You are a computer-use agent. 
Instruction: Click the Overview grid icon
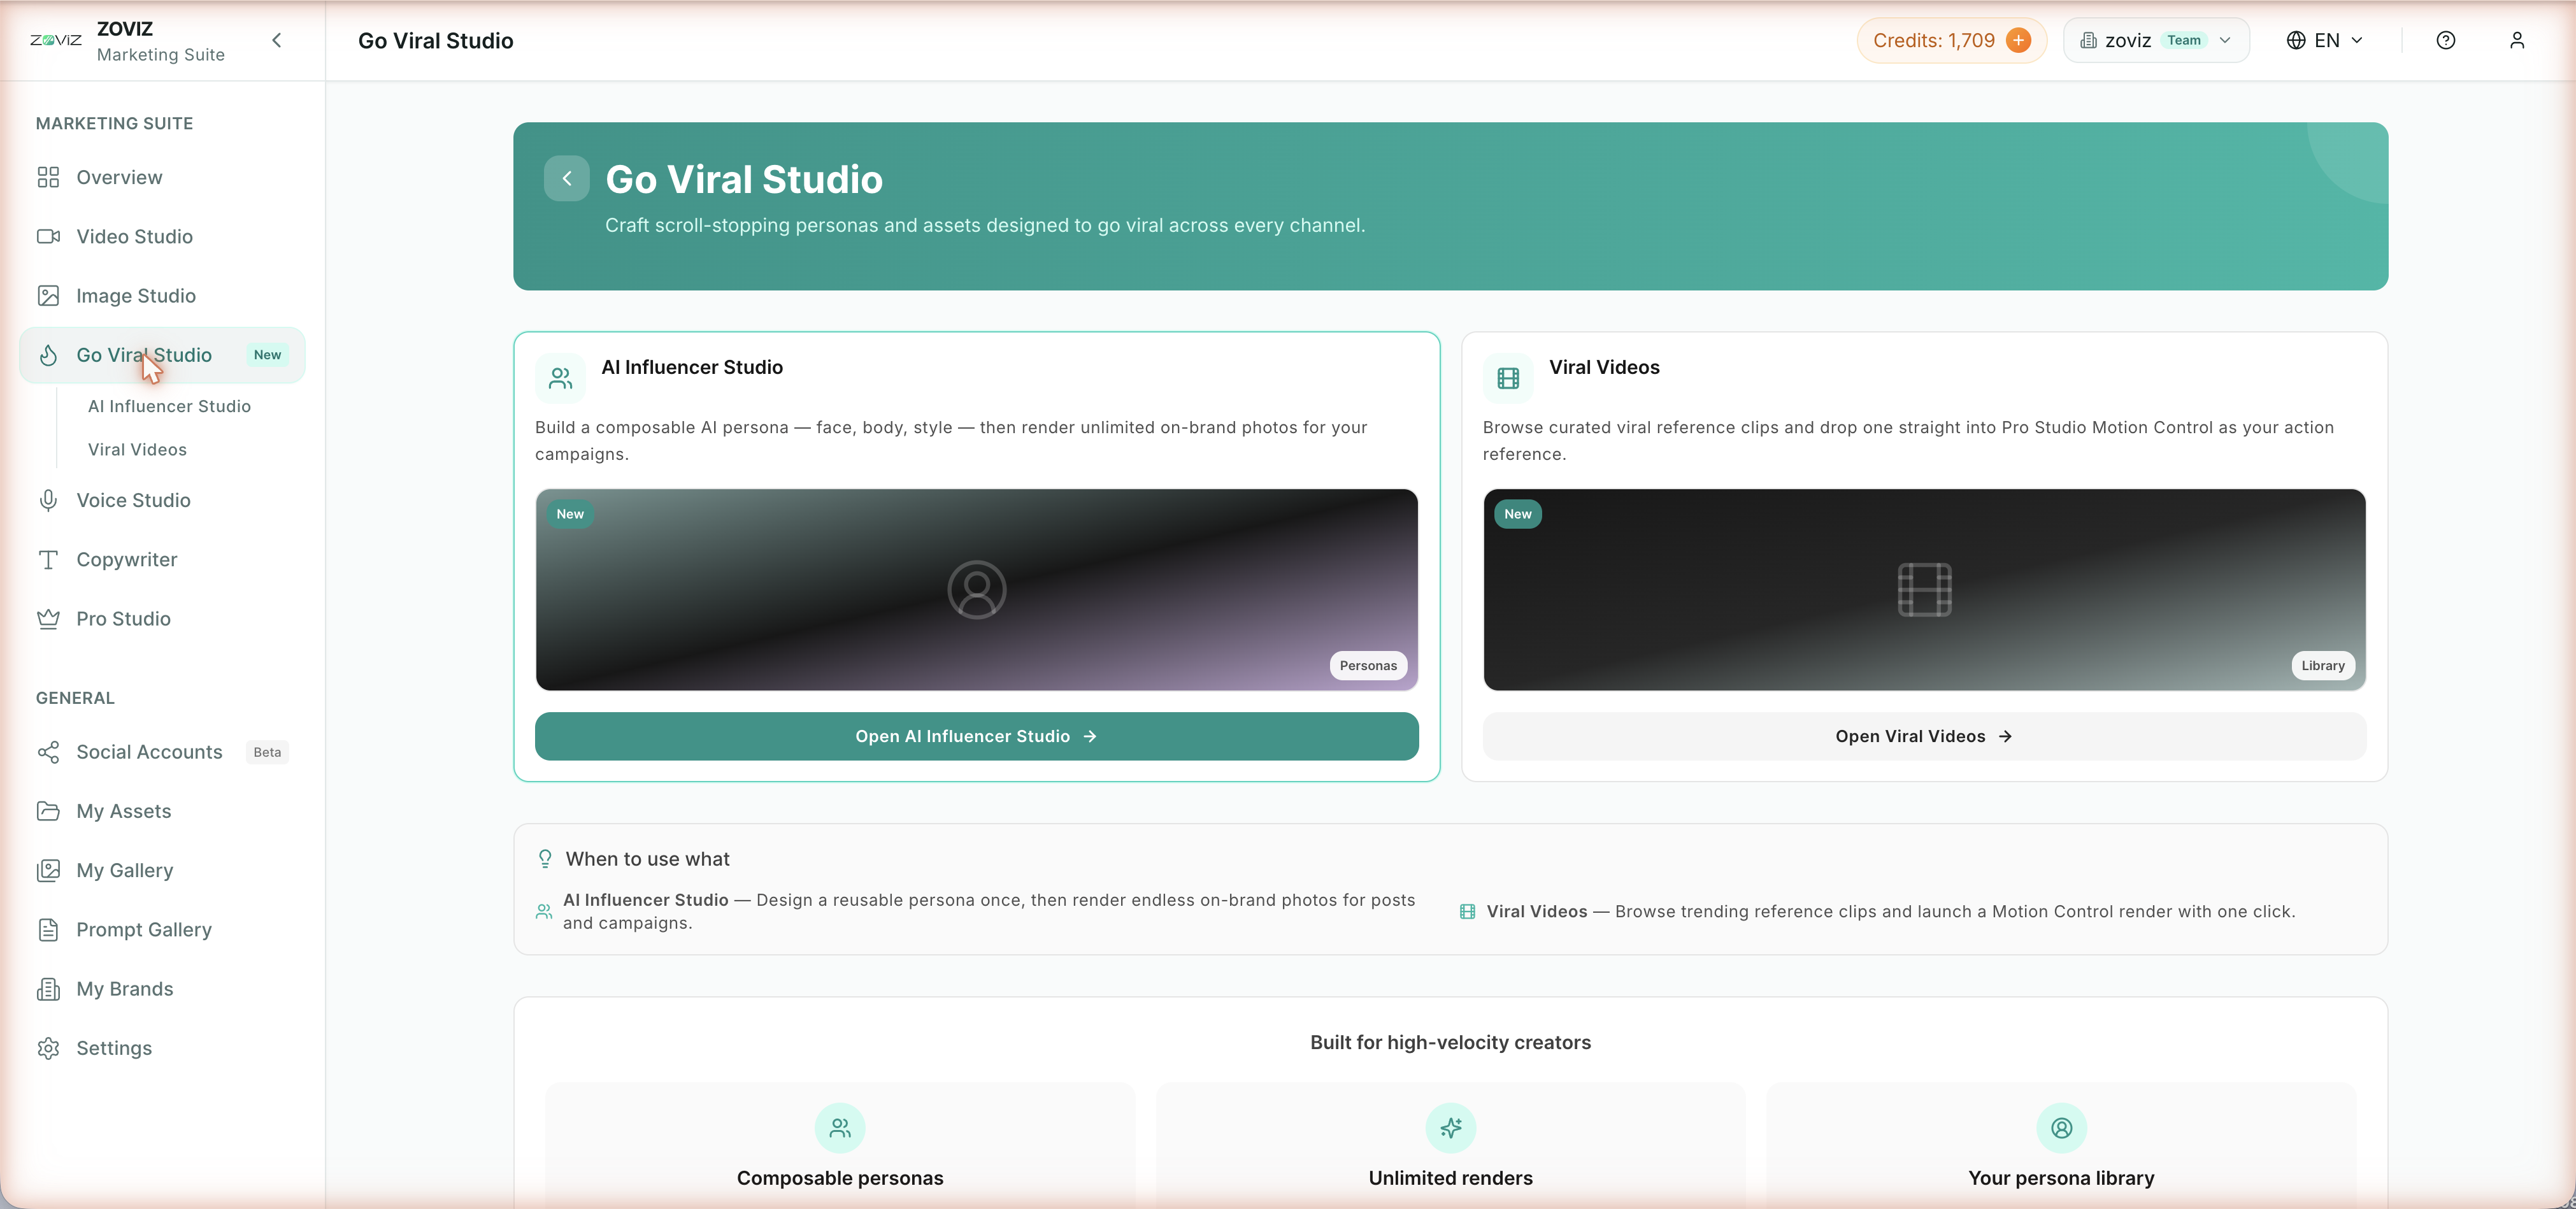[x=48, y=177]
